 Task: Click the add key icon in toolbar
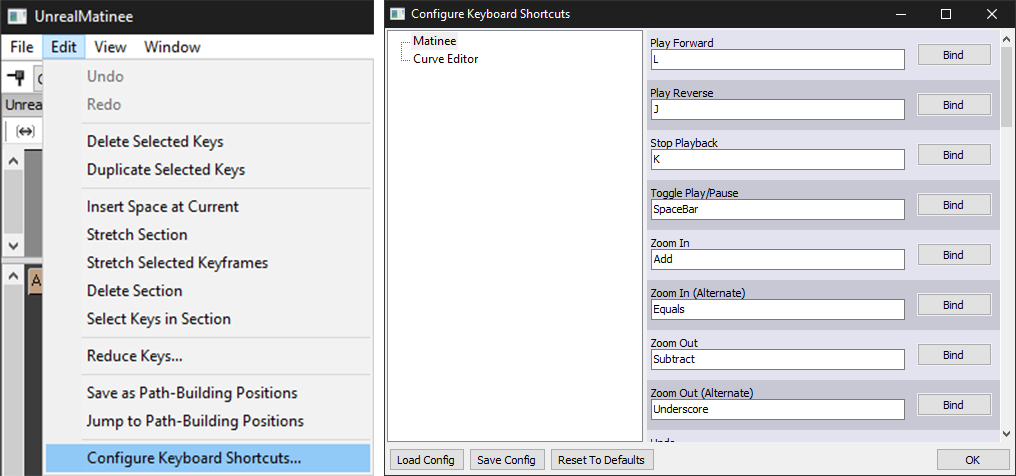pos(16,77)
